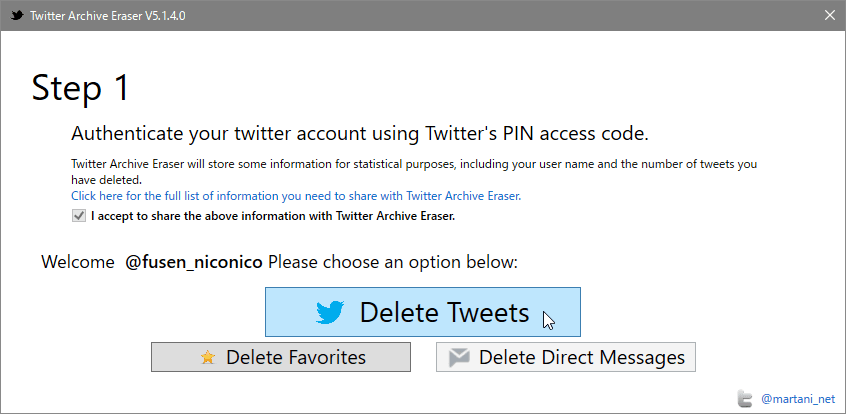
Task: Click the 'I accept to share' checkbox label
Action: pos(273,216)
